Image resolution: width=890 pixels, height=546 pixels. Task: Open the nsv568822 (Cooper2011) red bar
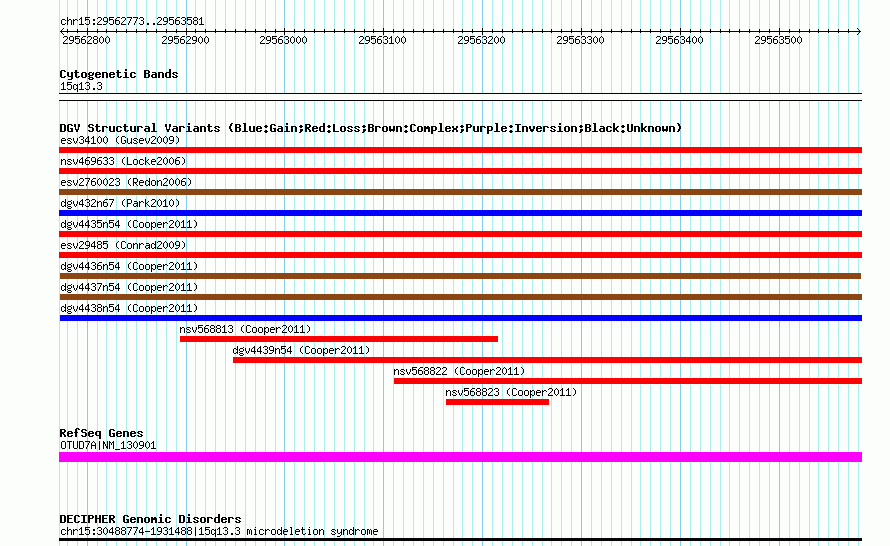tap(628, 381)
